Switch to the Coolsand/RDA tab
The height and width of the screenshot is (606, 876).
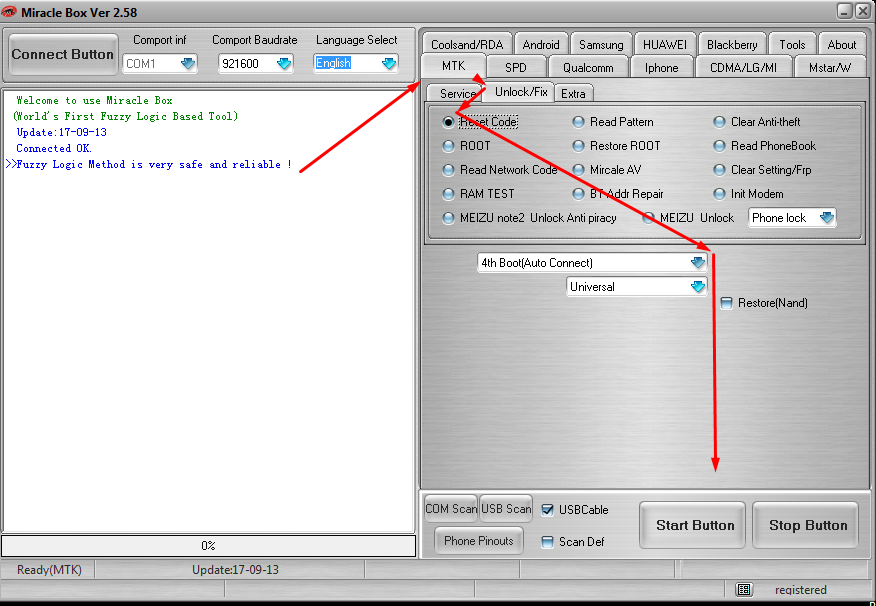pyautogui.click(x=467, y=44)
